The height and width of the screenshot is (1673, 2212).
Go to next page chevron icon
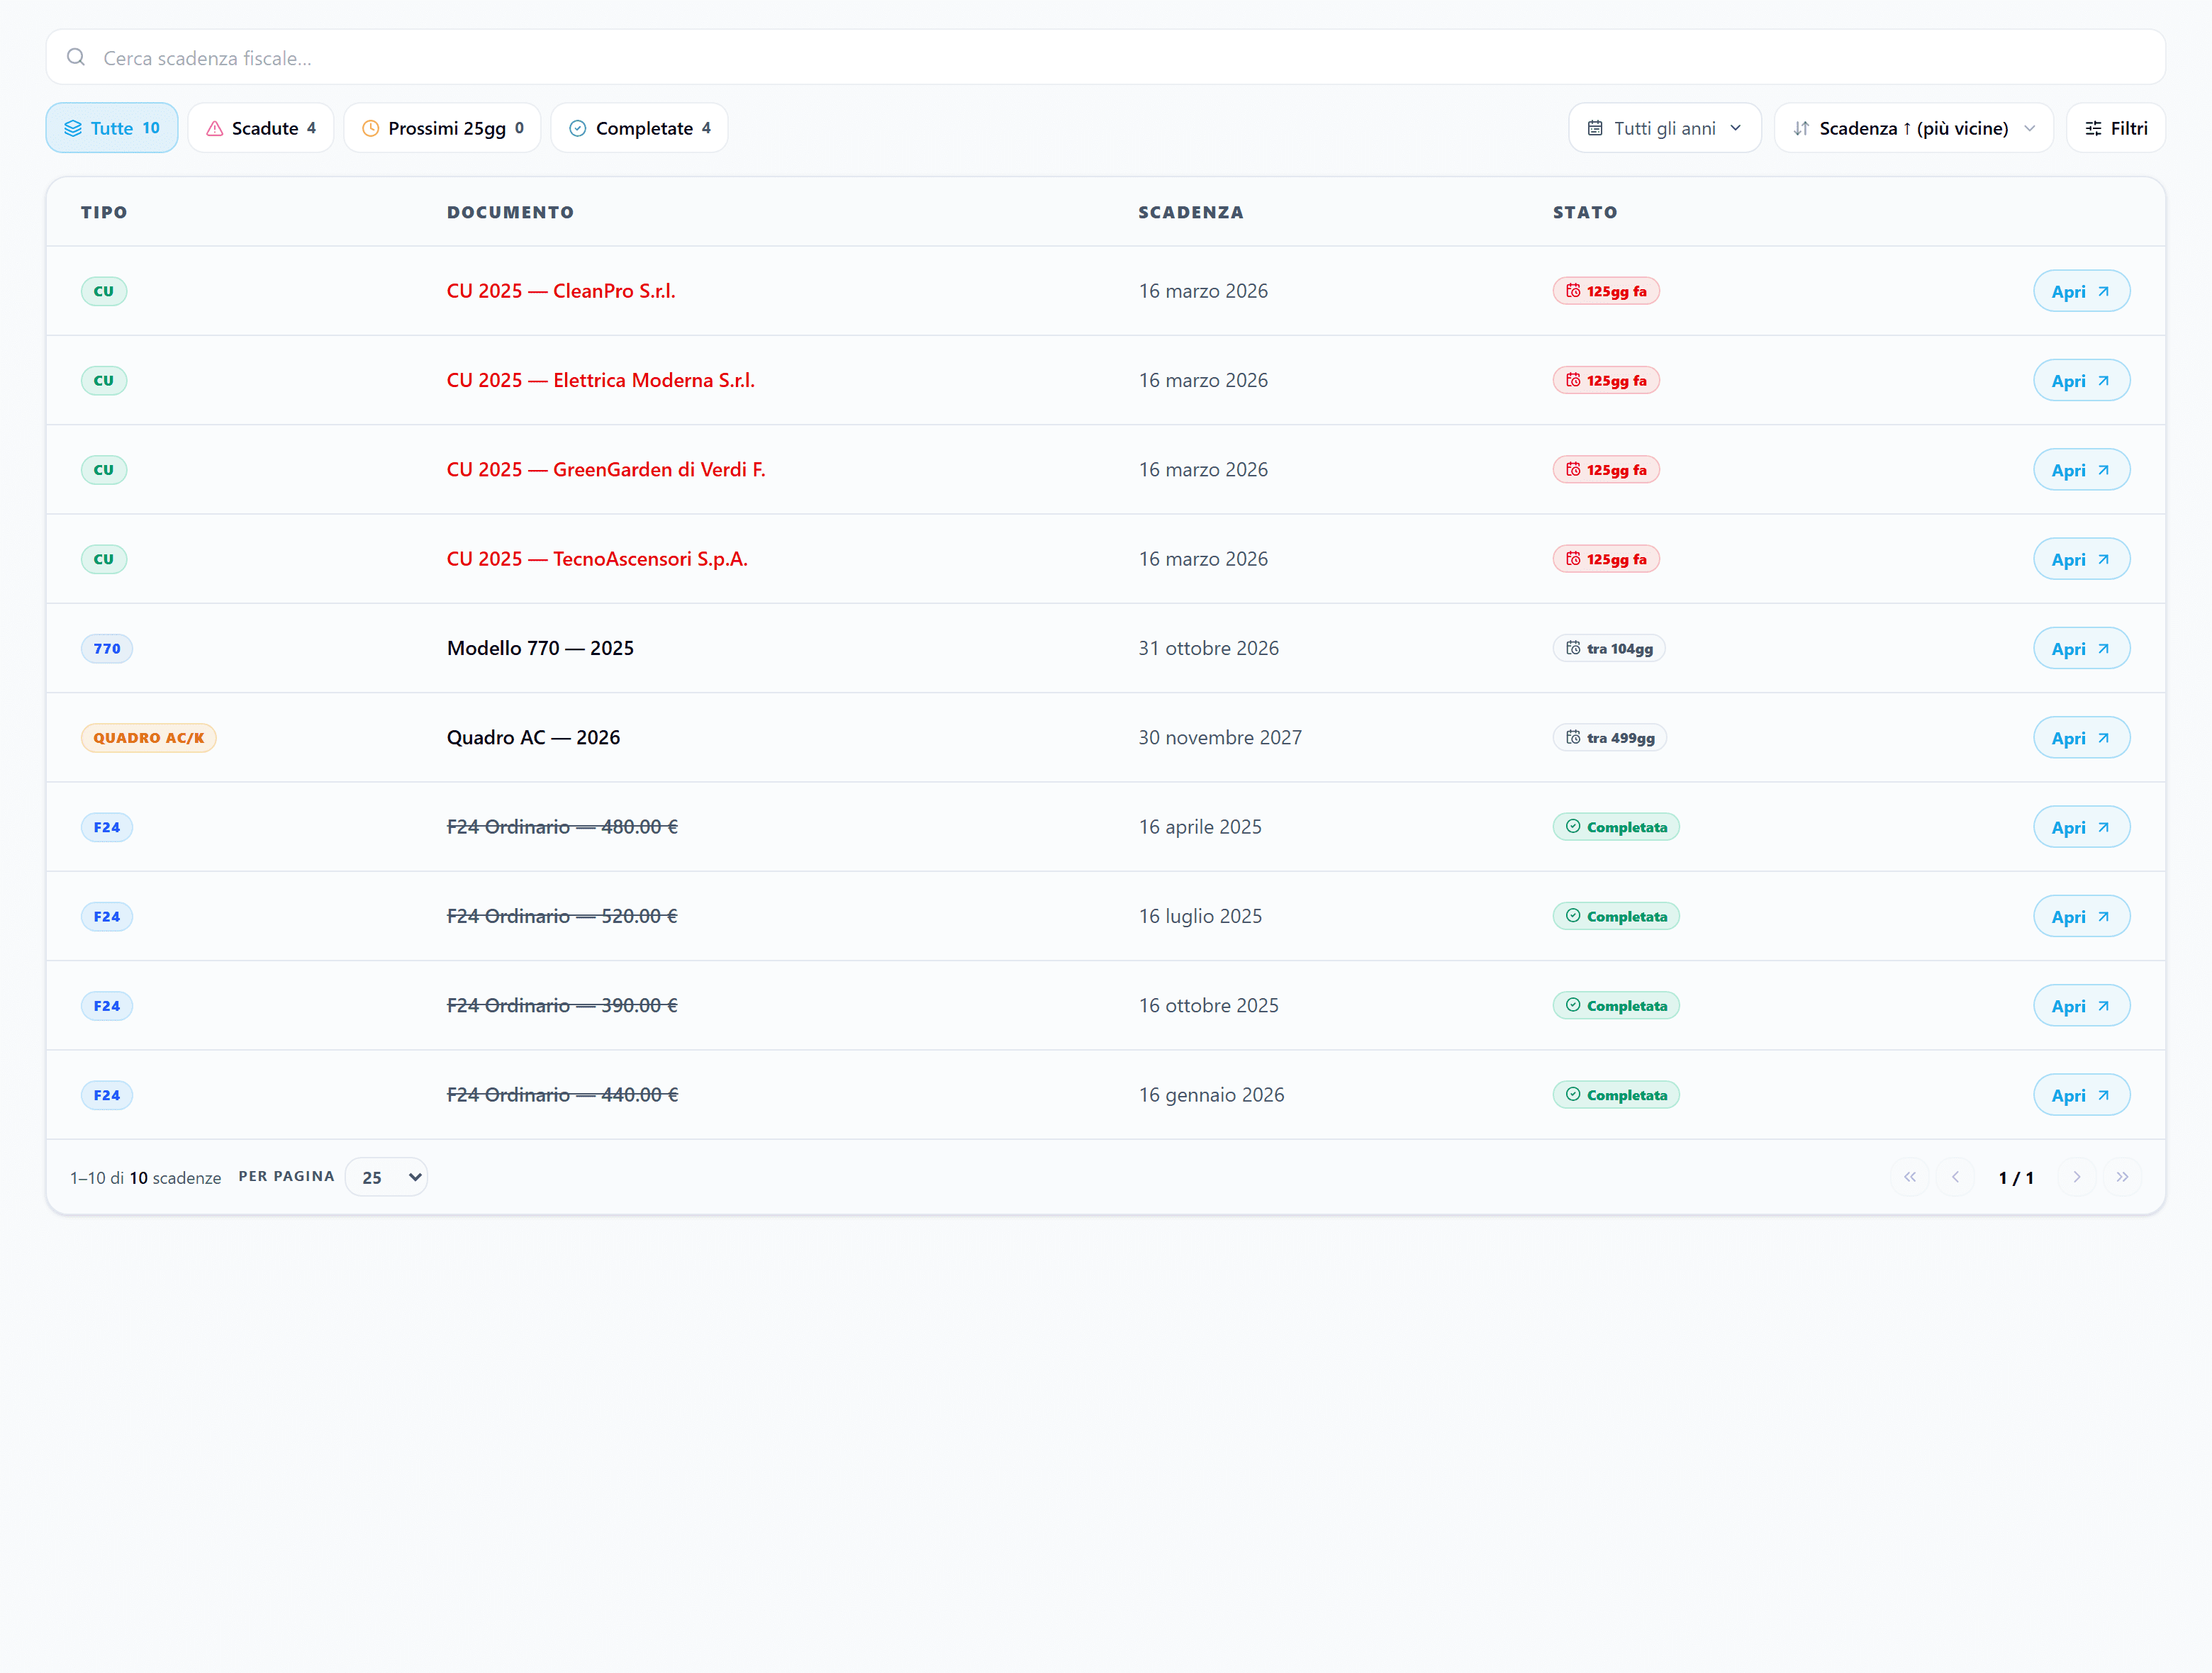(x=2077, y=1177)
